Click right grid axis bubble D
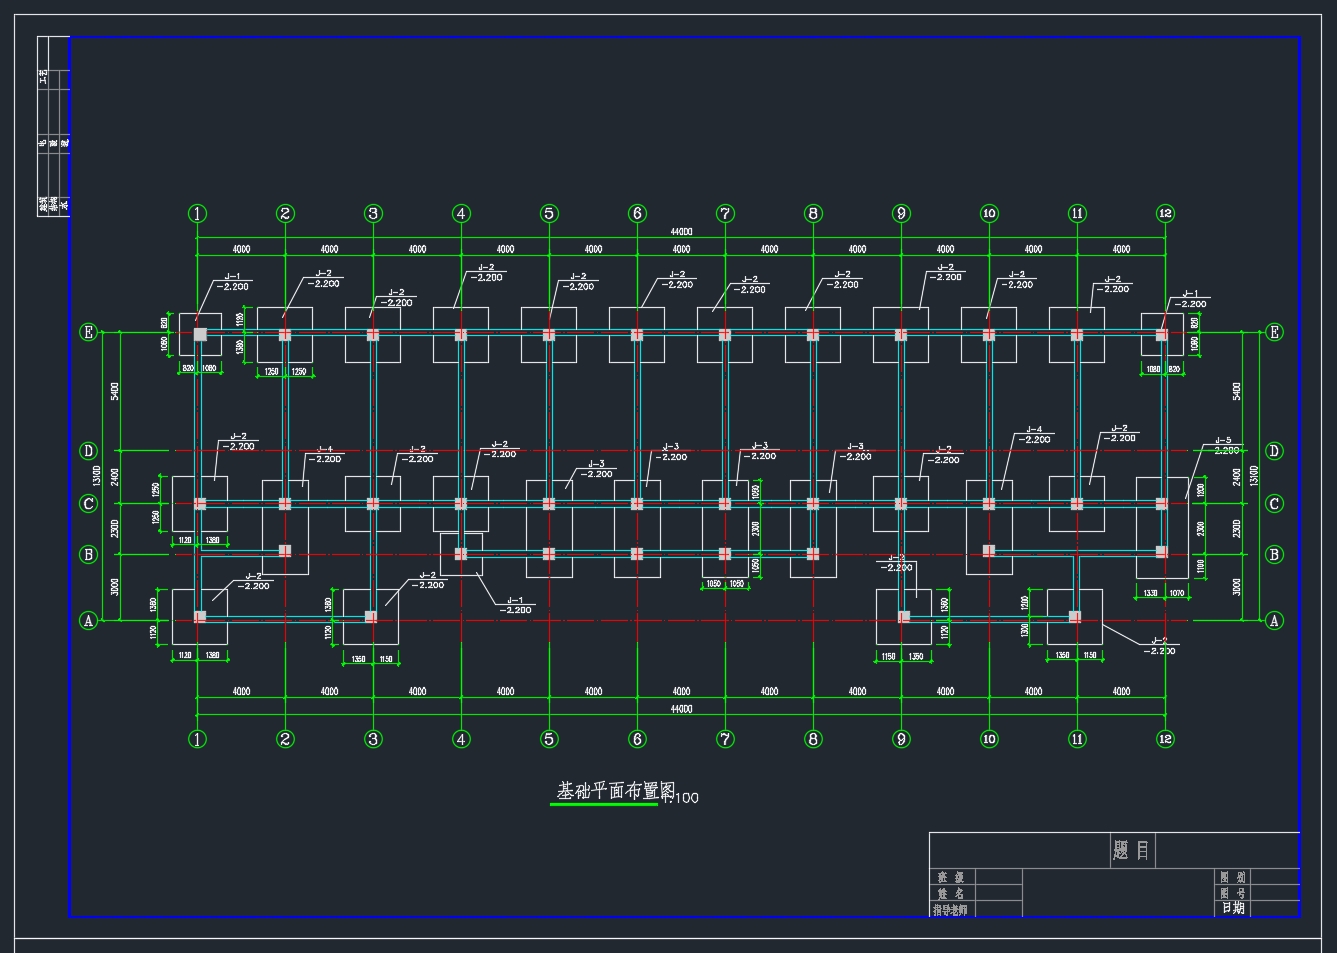The height and width of the screenshot is (953, 1337). 1274,451
